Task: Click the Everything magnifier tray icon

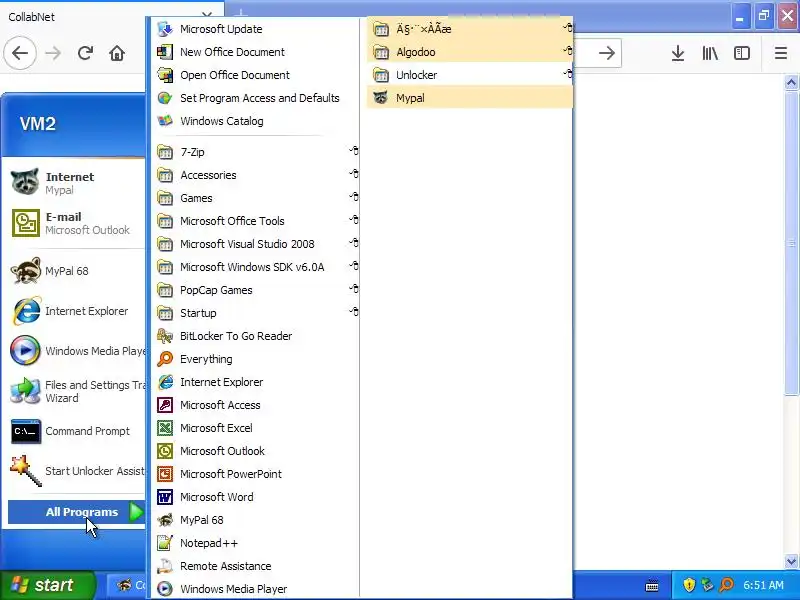Action: 727,585
